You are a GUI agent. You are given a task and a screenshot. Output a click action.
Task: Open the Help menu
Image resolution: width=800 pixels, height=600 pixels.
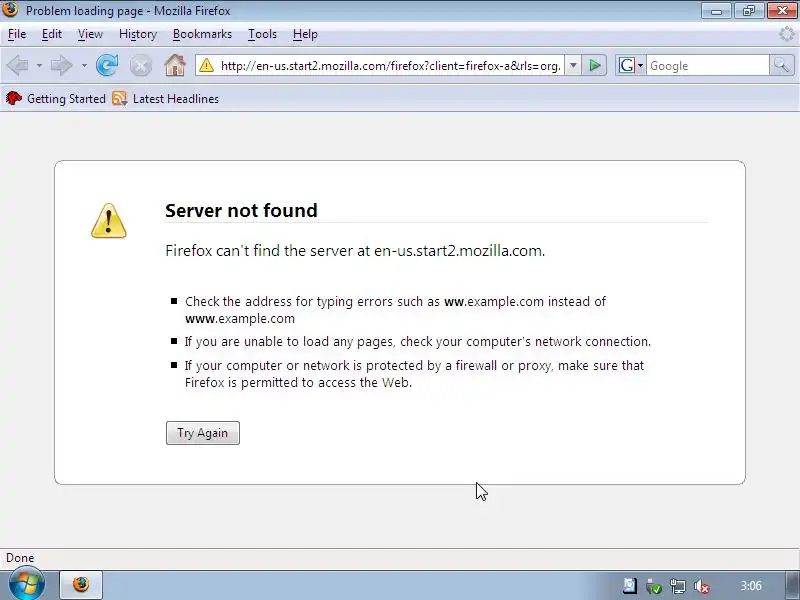(305, 34)
